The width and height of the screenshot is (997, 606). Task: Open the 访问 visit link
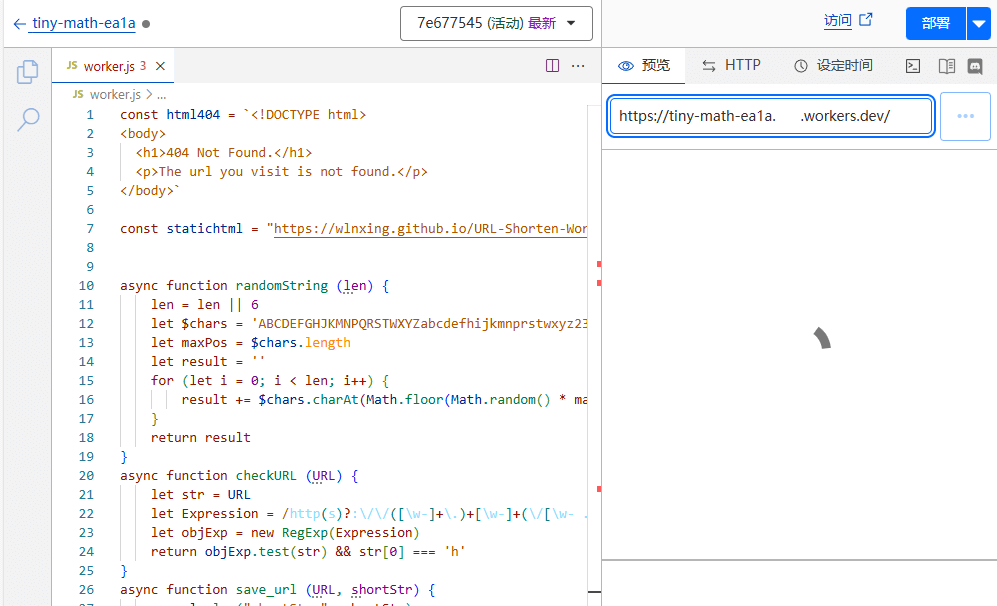point(848,20)
